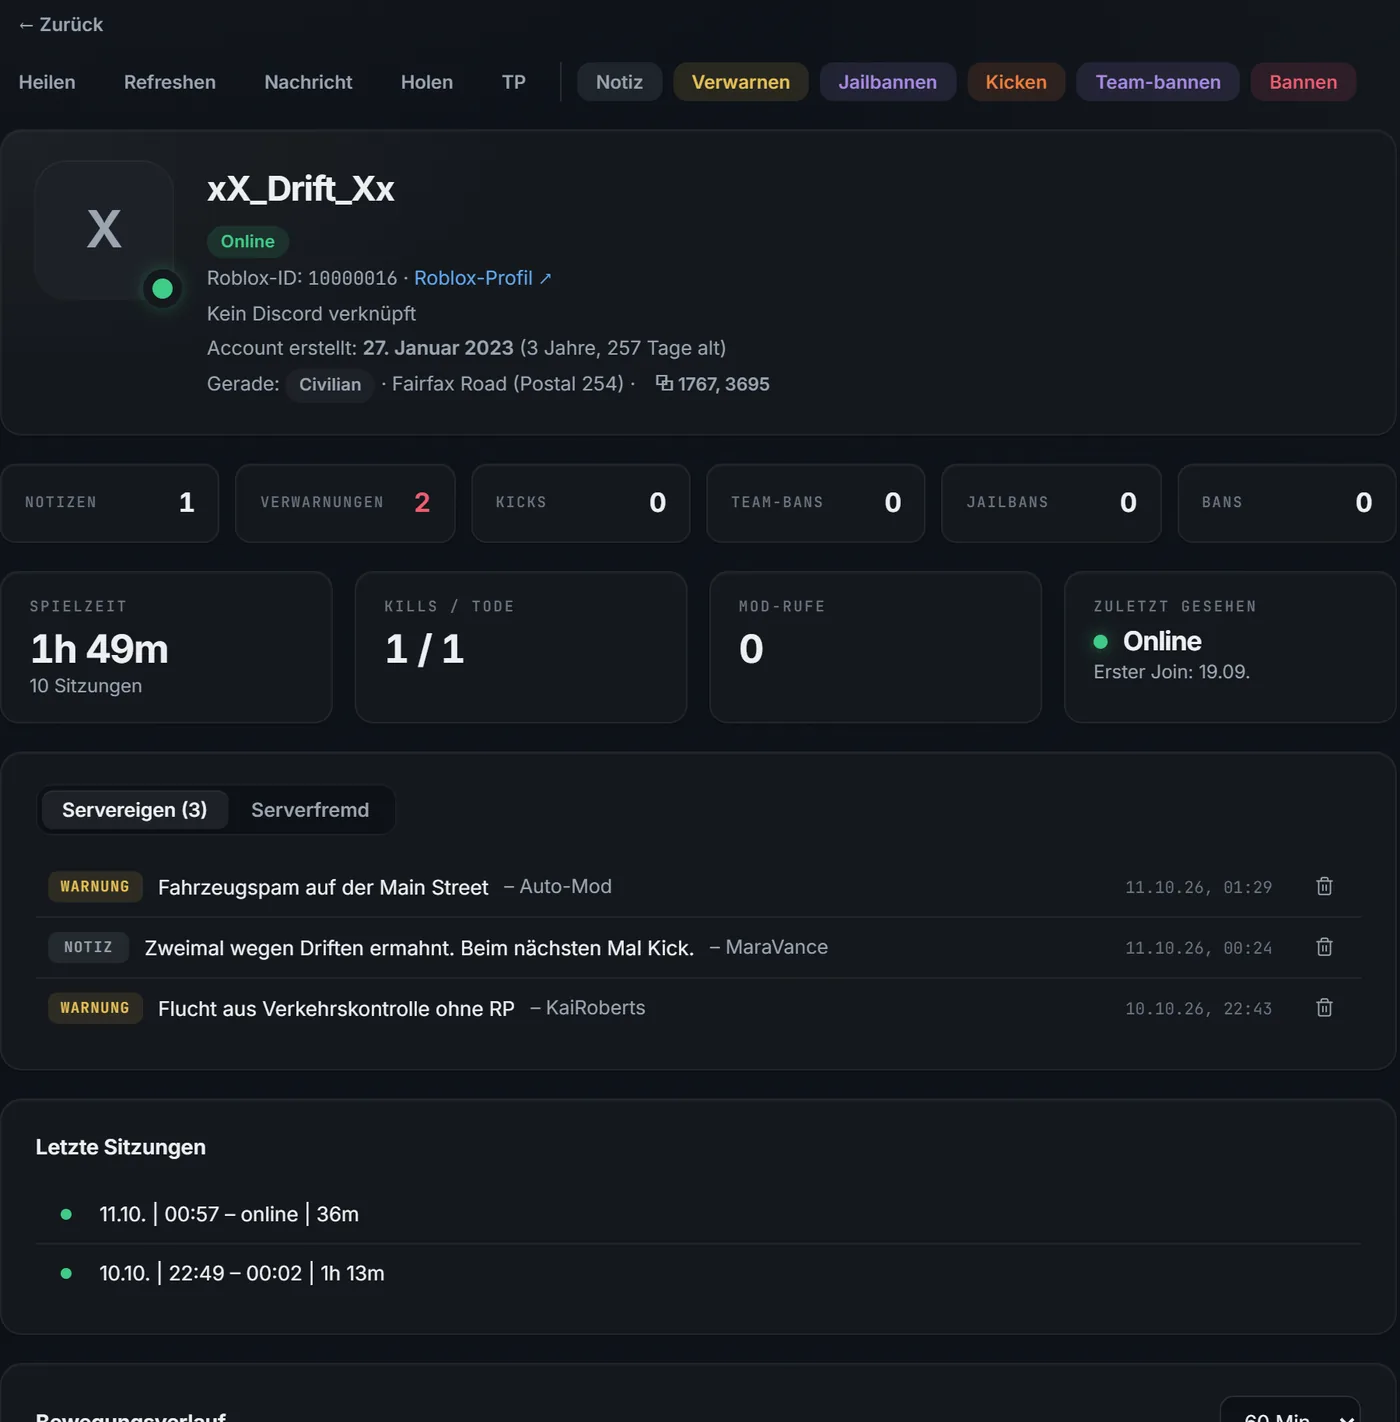Viewport: 1400px width, 1422px height.
Task: Click '10 Sitzungen' under Spielzeit
Action: pyautogui.click(x=86, y=686)
